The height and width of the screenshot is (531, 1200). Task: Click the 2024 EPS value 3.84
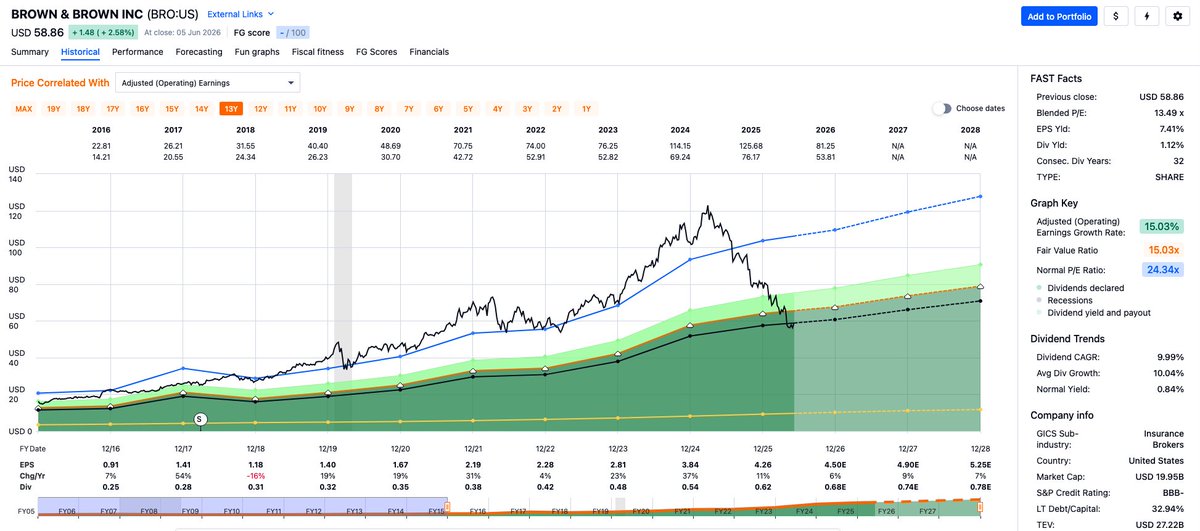pos(690,465)
